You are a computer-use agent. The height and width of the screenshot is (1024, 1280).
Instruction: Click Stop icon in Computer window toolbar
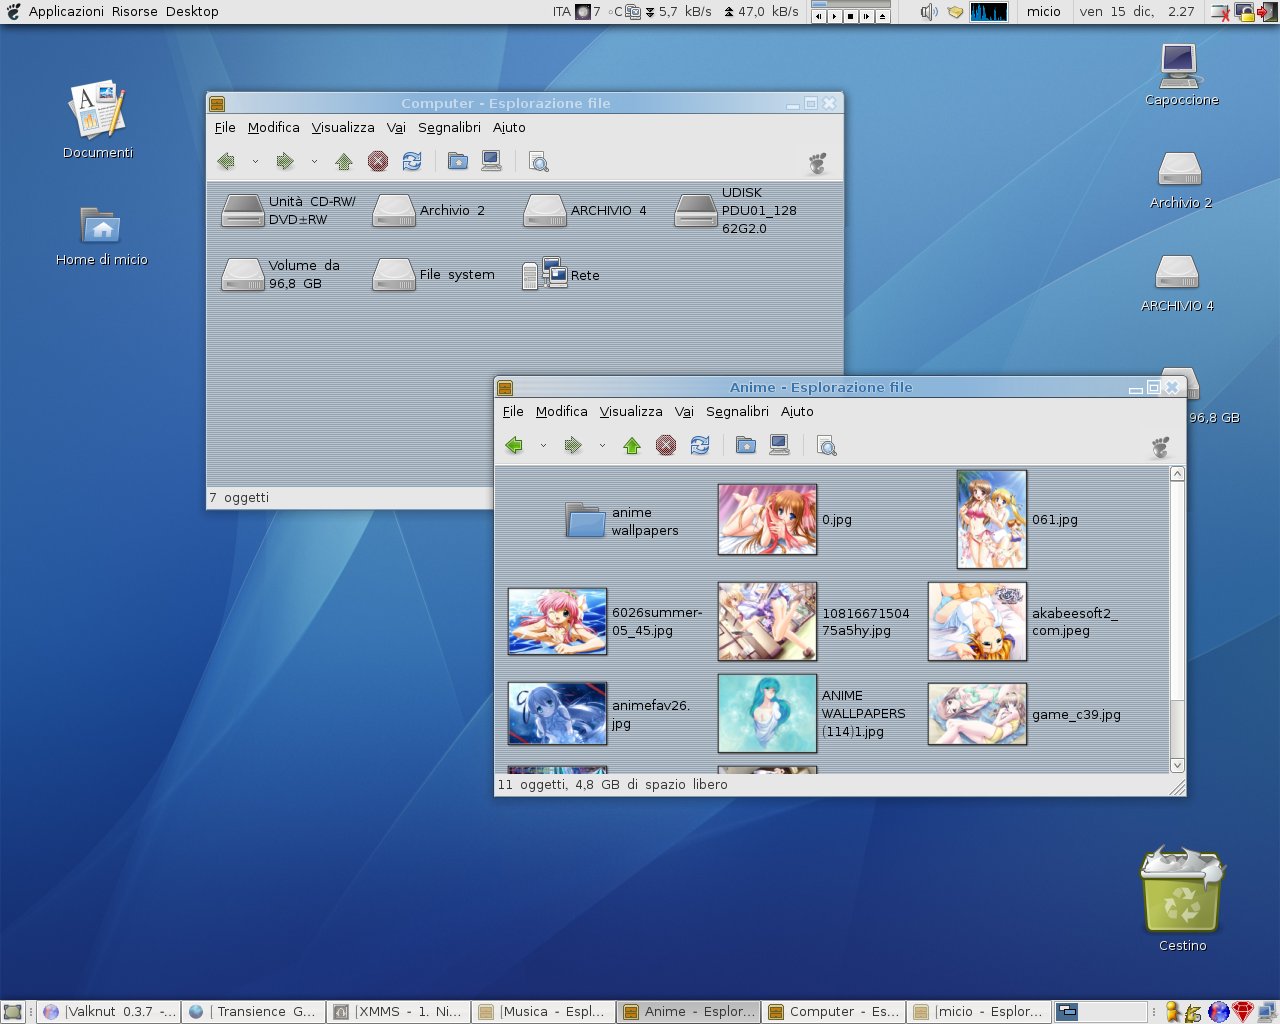378,161
